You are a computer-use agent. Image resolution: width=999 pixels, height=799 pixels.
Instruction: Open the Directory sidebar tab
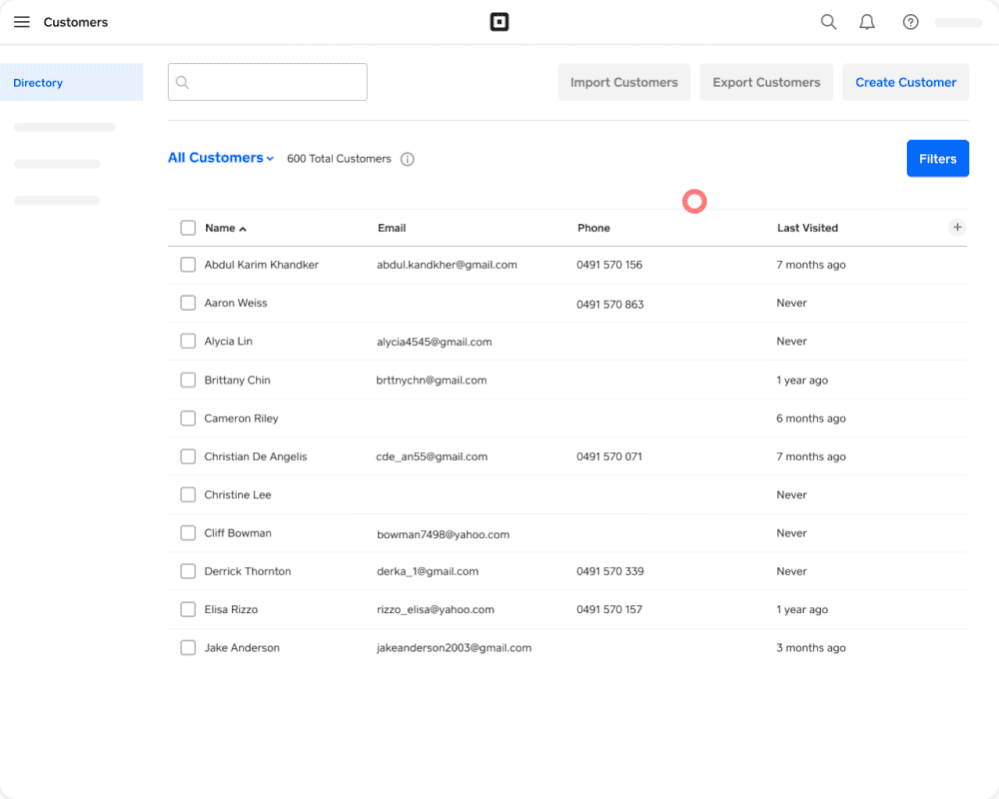coord(71,83)
